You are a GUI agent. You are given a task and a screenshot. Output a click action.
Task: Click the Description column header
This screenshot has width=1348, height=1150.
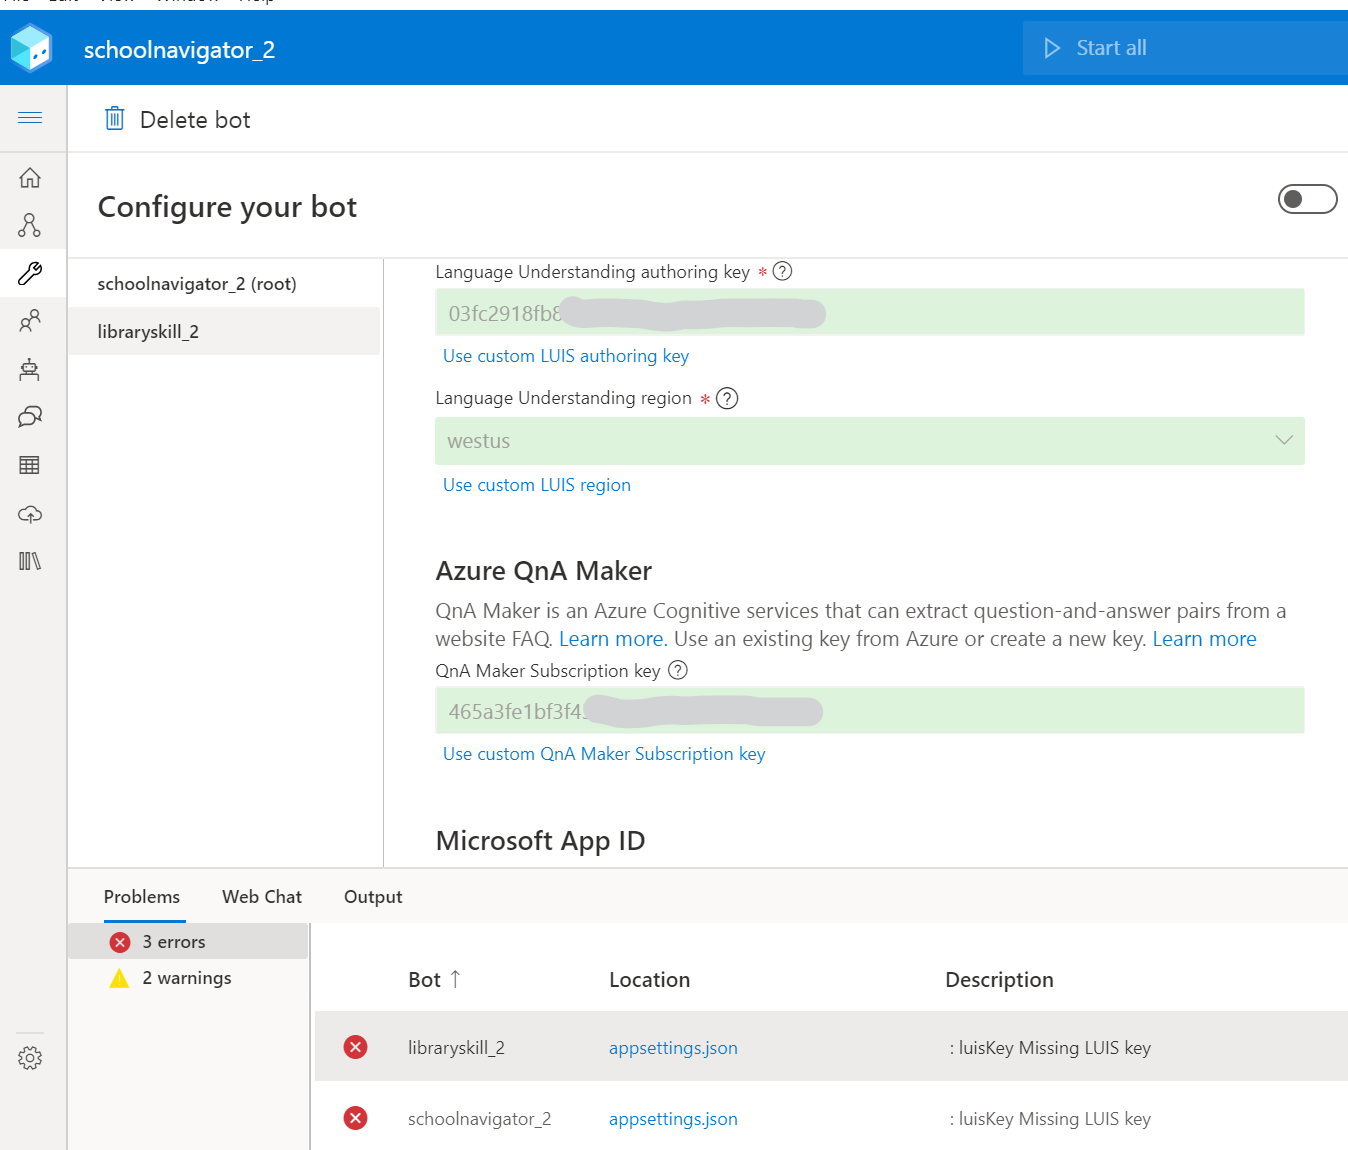[x=999, y=980]
